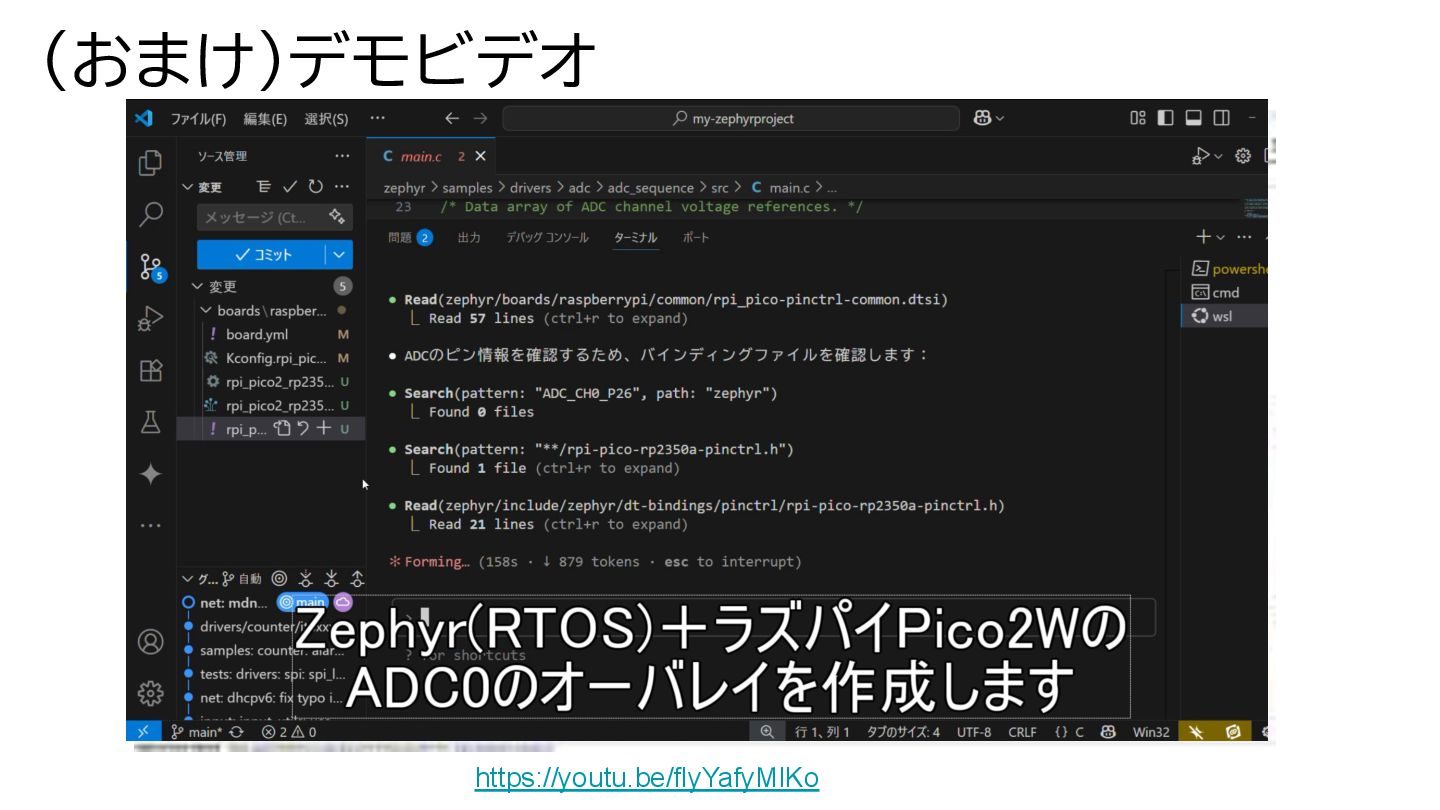Switch to デバッグ コンソール panel tab

click(x=547, y=238)
